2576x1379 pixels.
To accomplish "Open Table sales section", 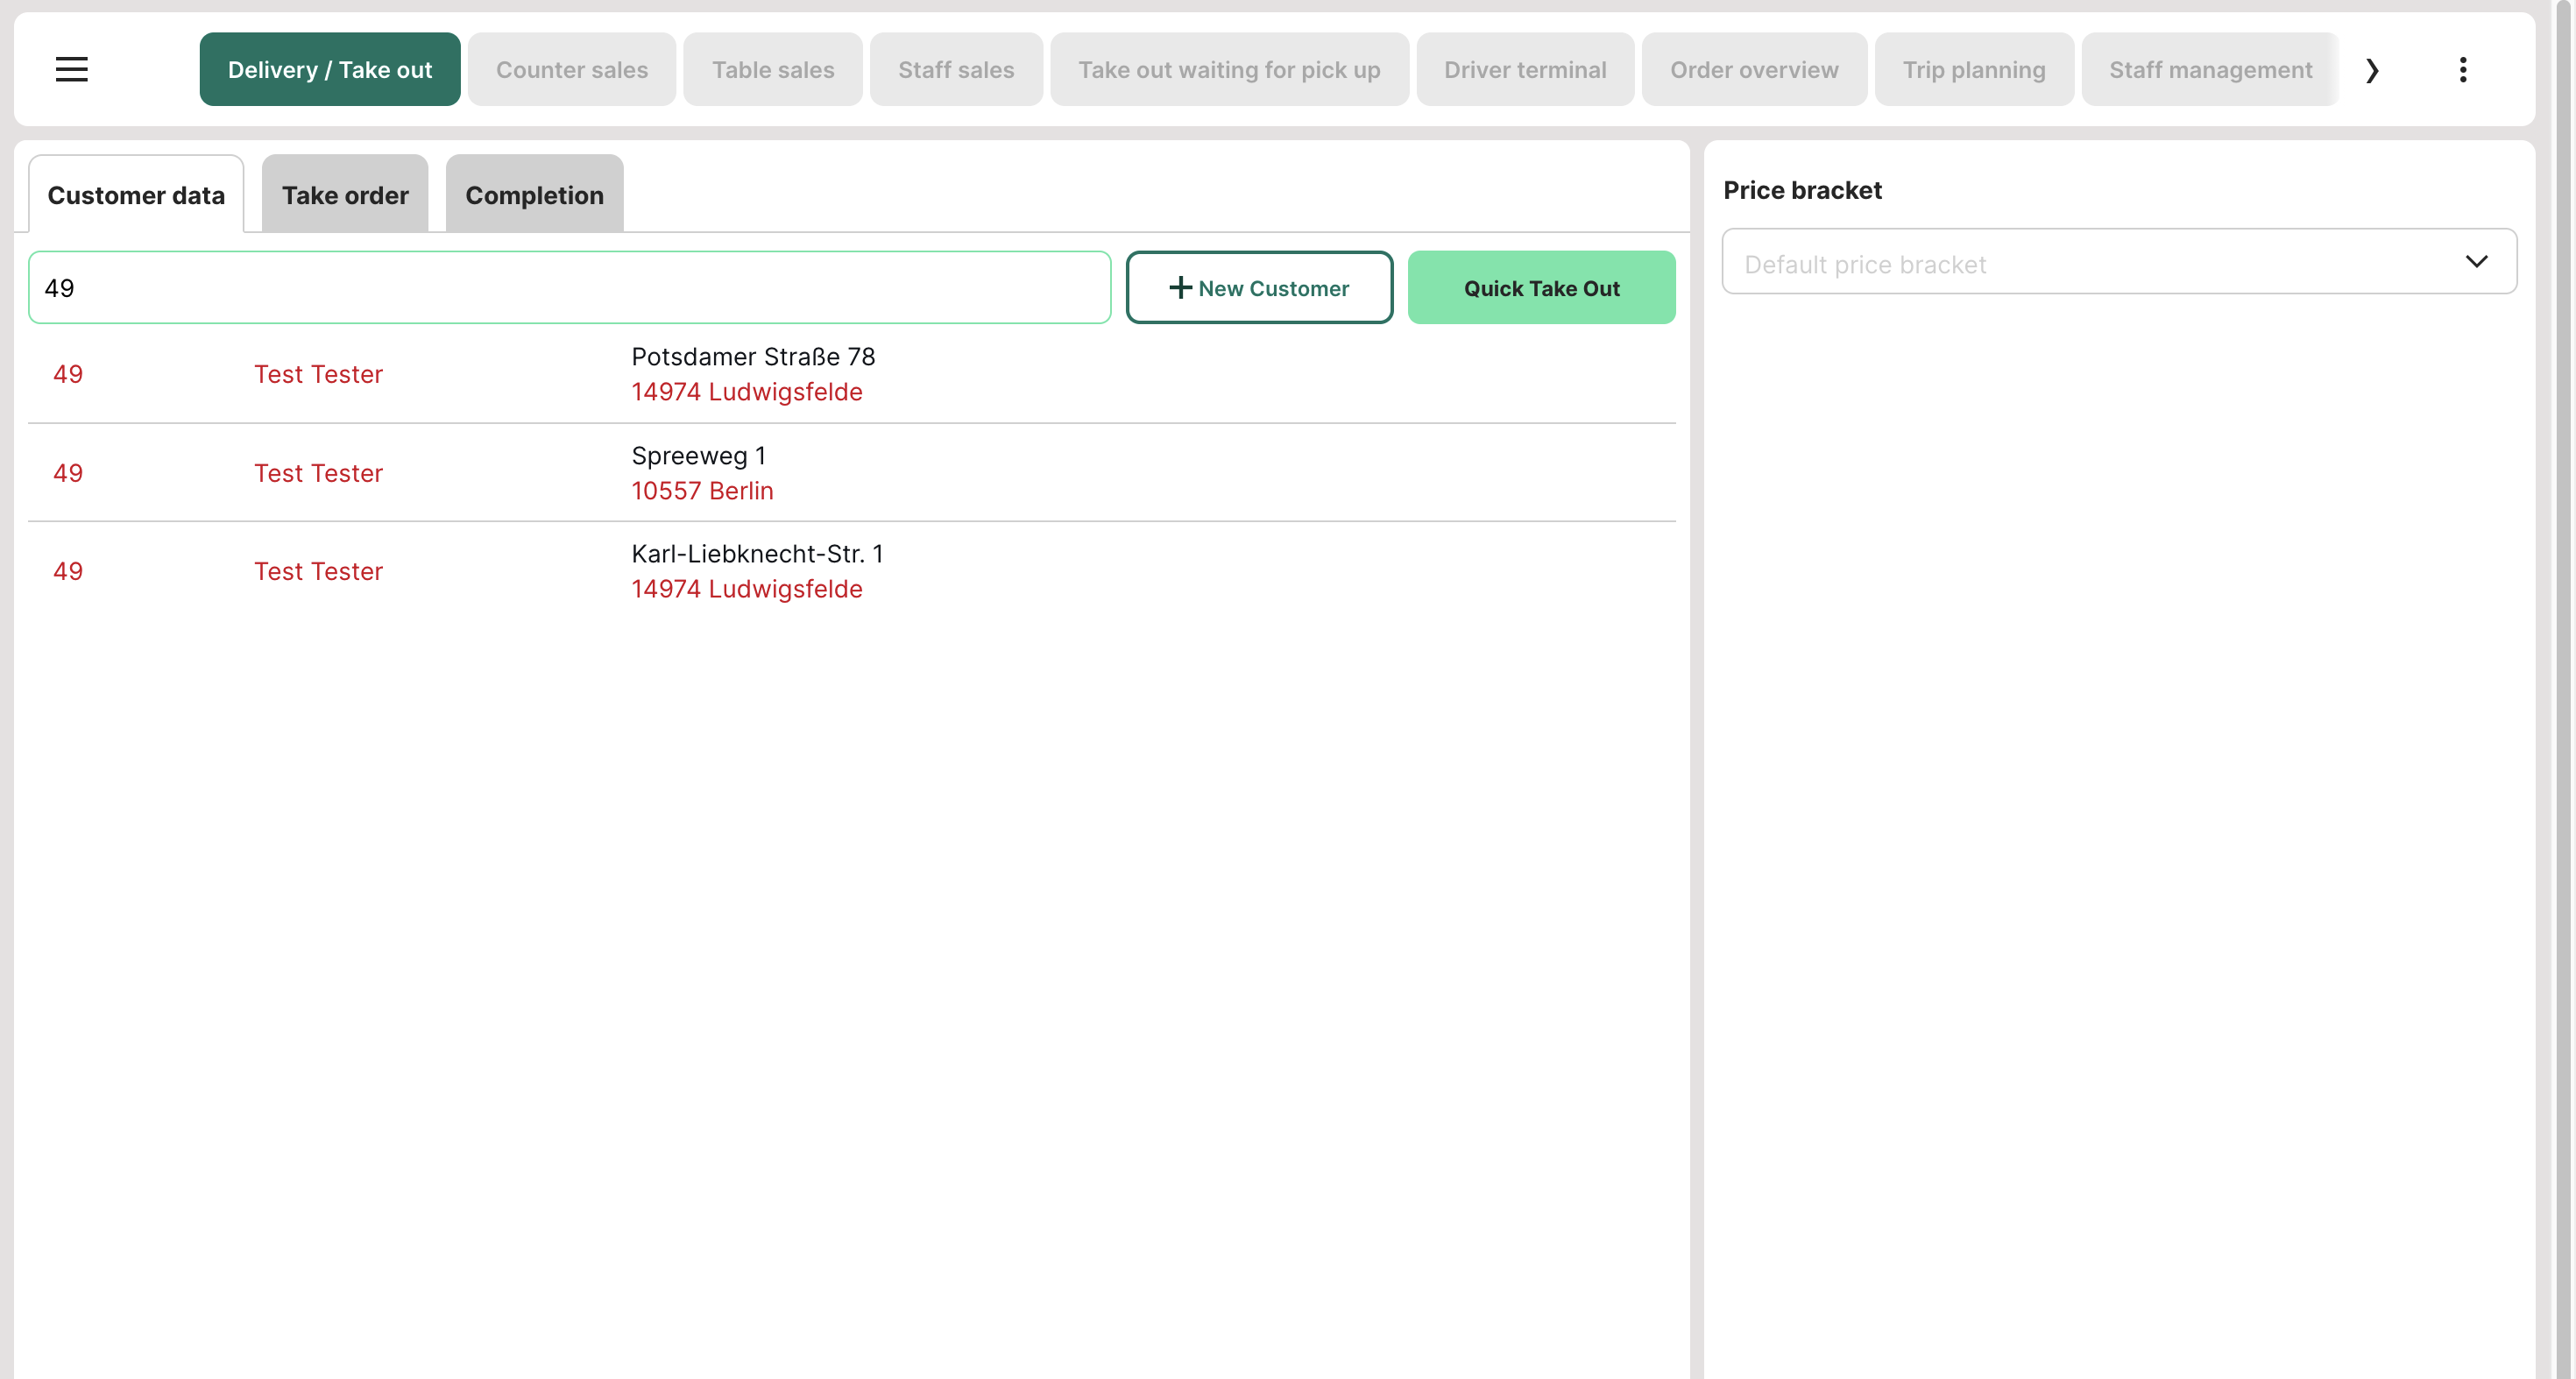I will [x=772, y=70].
